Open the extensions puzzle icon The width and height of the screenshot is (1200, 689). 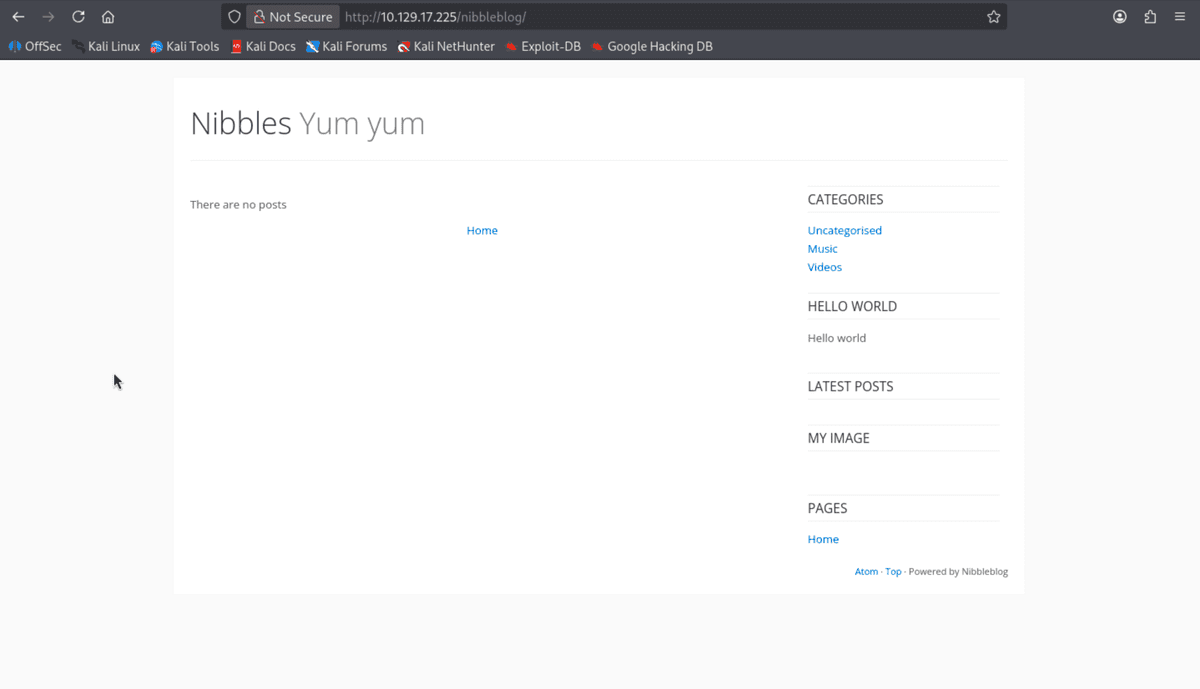click(x=1150, y=17)
